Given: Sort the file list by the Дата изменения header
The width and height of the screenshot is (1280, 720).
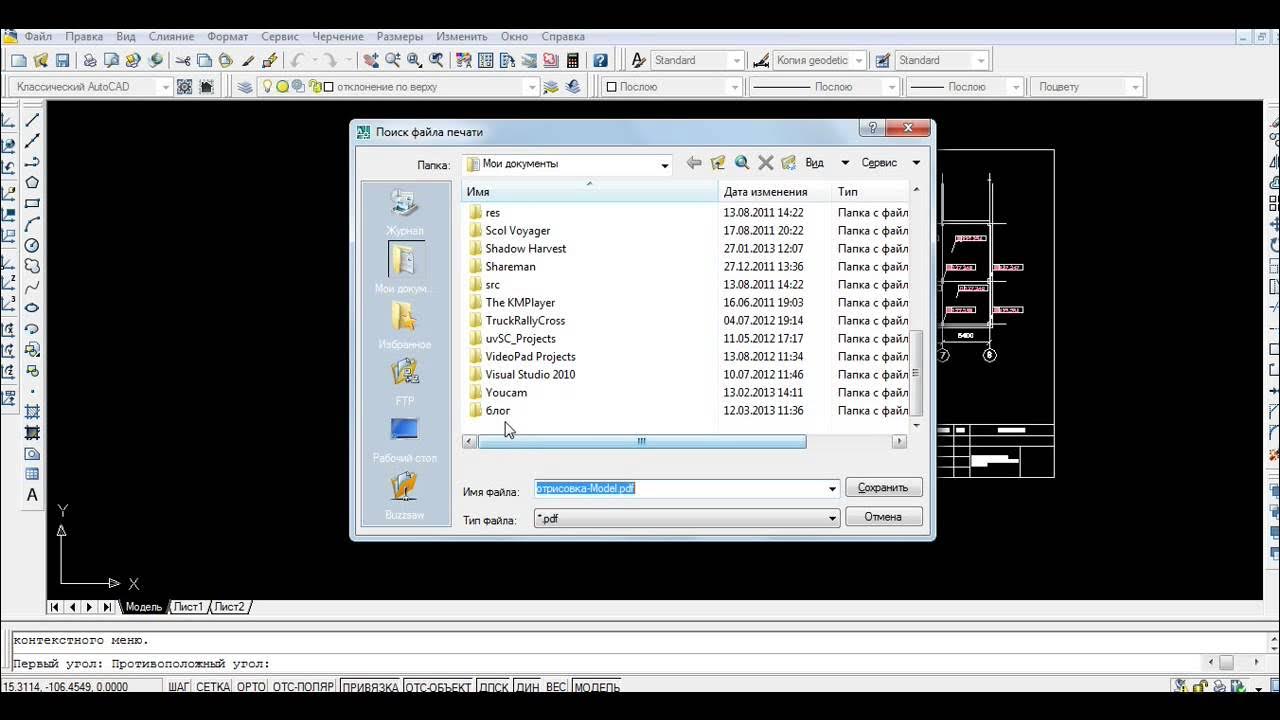Looking at the screenshot, I should pyautogui.click(x=775, y=191).
